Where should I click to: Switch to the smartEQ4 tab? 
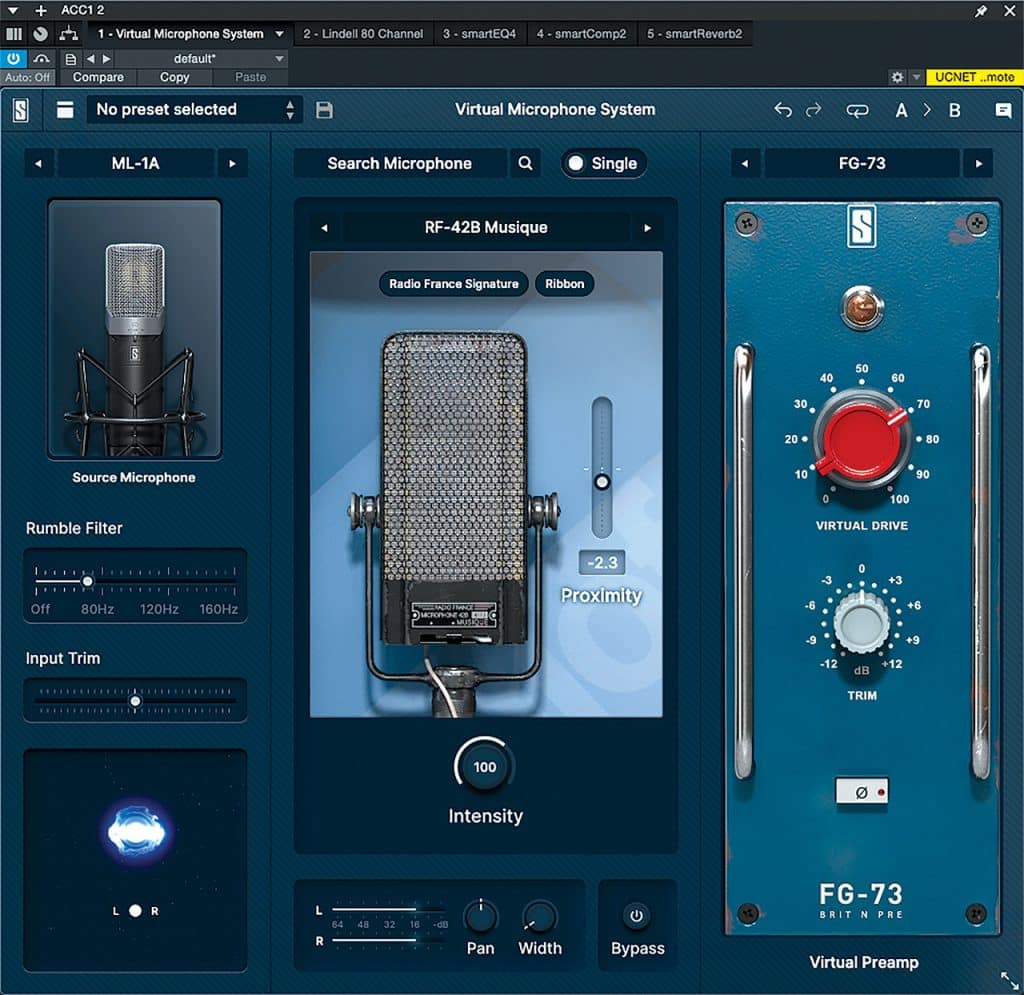point(479,34)
